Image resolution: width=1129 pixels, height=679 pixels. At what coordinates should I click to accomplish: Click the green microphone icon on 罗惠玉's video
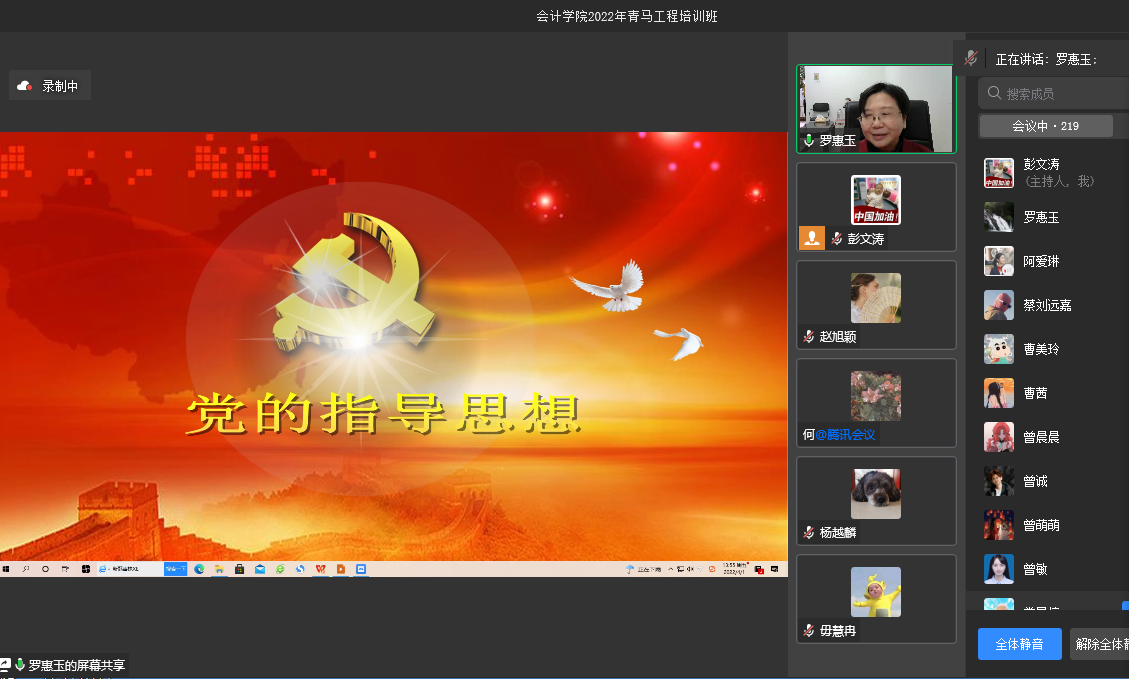808,141
